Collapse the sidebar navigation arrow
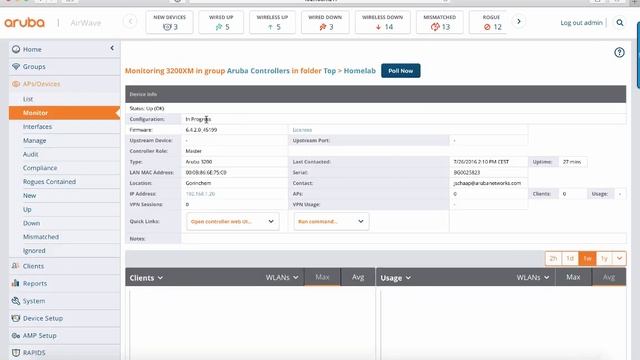This screenshot has width=640, height=360. (x=112, y=48)
